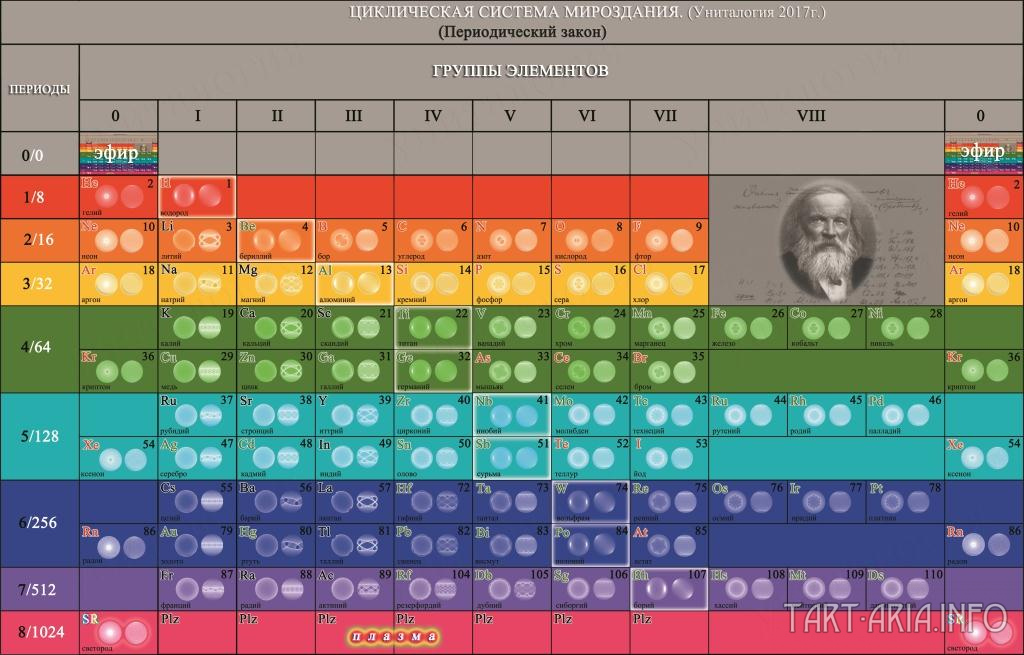Select the Titanium (Ti) element number 22
1024x655 pixels.
pos(433,327)
